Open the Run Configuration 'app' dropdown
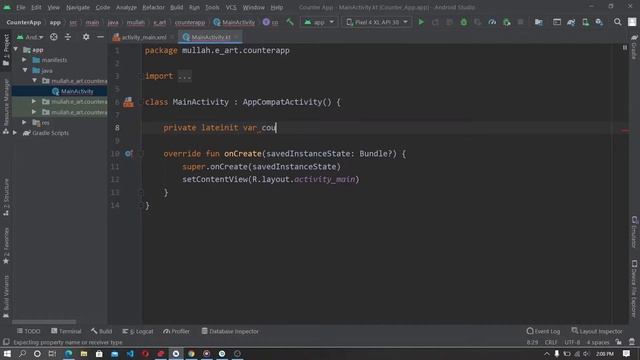This screenshot has height=360, width=640. coord(319,22)
